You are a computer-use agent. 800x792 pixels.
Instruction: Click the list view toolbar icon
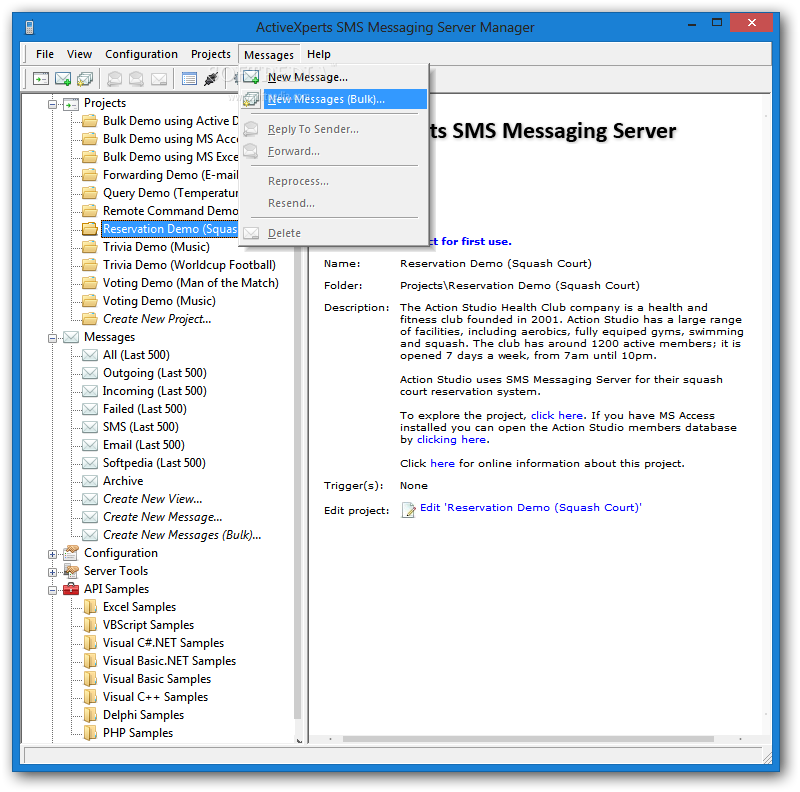tap(189, 79)
